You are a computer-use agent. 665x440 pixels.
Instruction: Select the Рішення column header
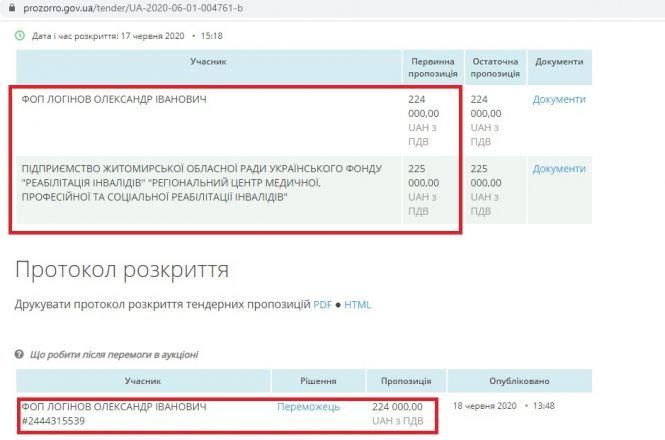tap(318, 381)
